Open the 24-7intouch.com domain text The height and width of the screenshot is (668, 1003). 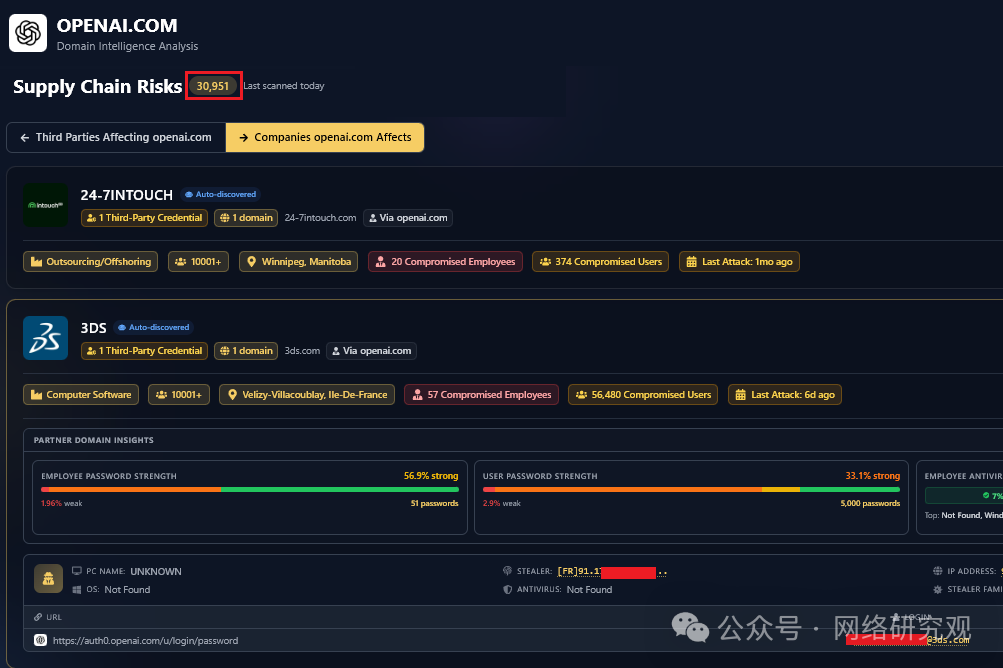(x=320, y=218)
